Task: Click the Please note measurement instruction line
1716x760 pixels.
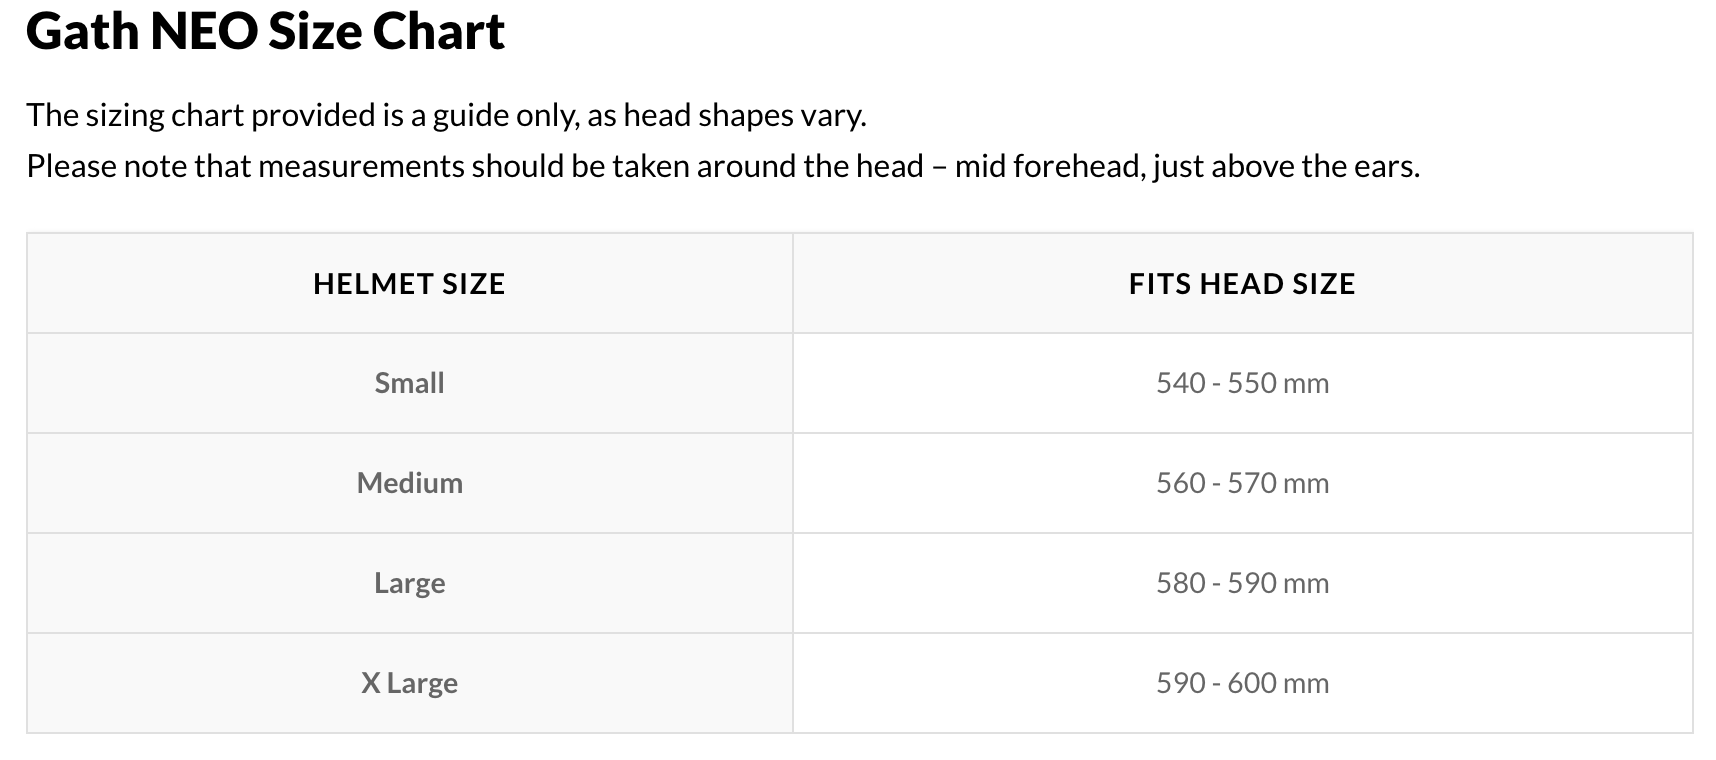Action: pyautogui.click(x=722, y=166)
